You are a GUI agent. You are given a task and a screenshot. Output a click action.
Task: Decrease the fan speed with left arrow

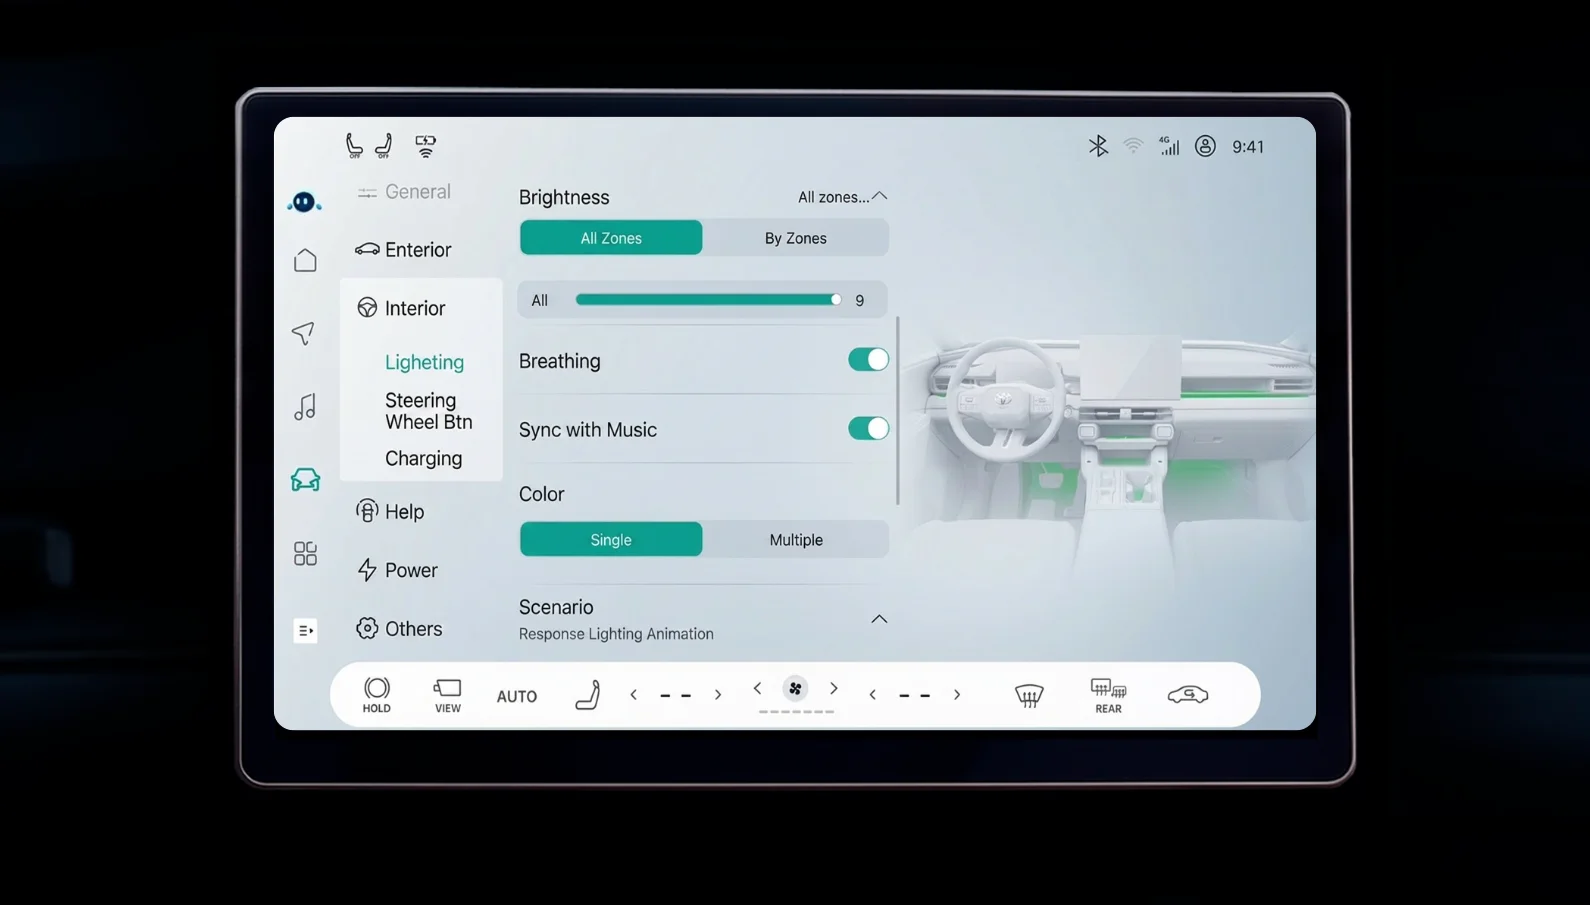[757, 688]
